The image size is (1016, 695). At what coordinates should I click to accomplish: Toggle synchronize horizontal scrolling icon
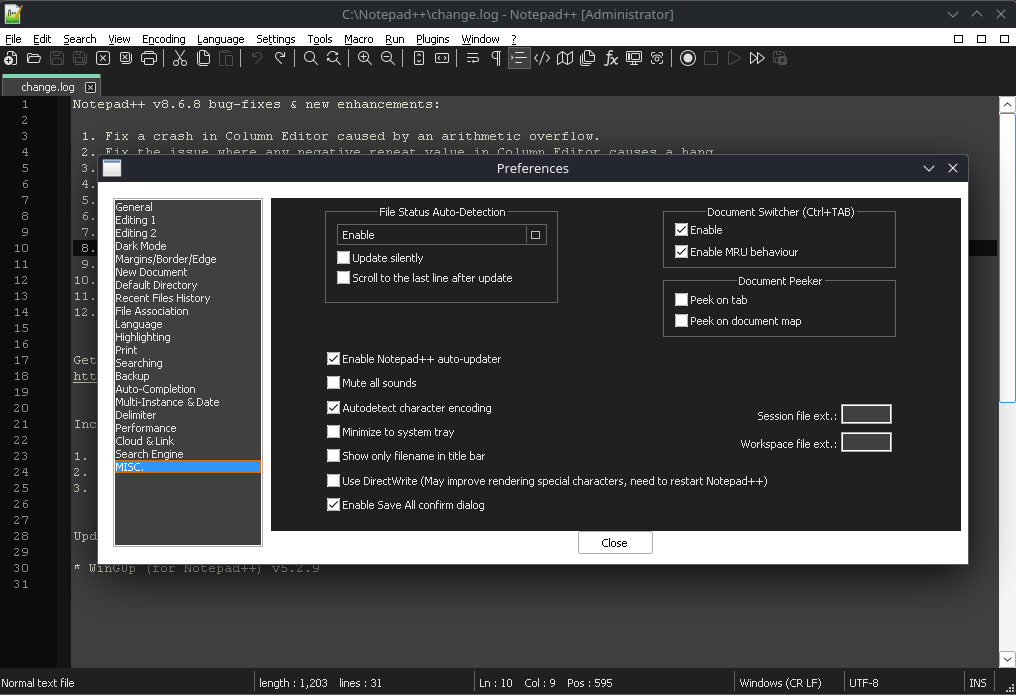coord(442,58)
